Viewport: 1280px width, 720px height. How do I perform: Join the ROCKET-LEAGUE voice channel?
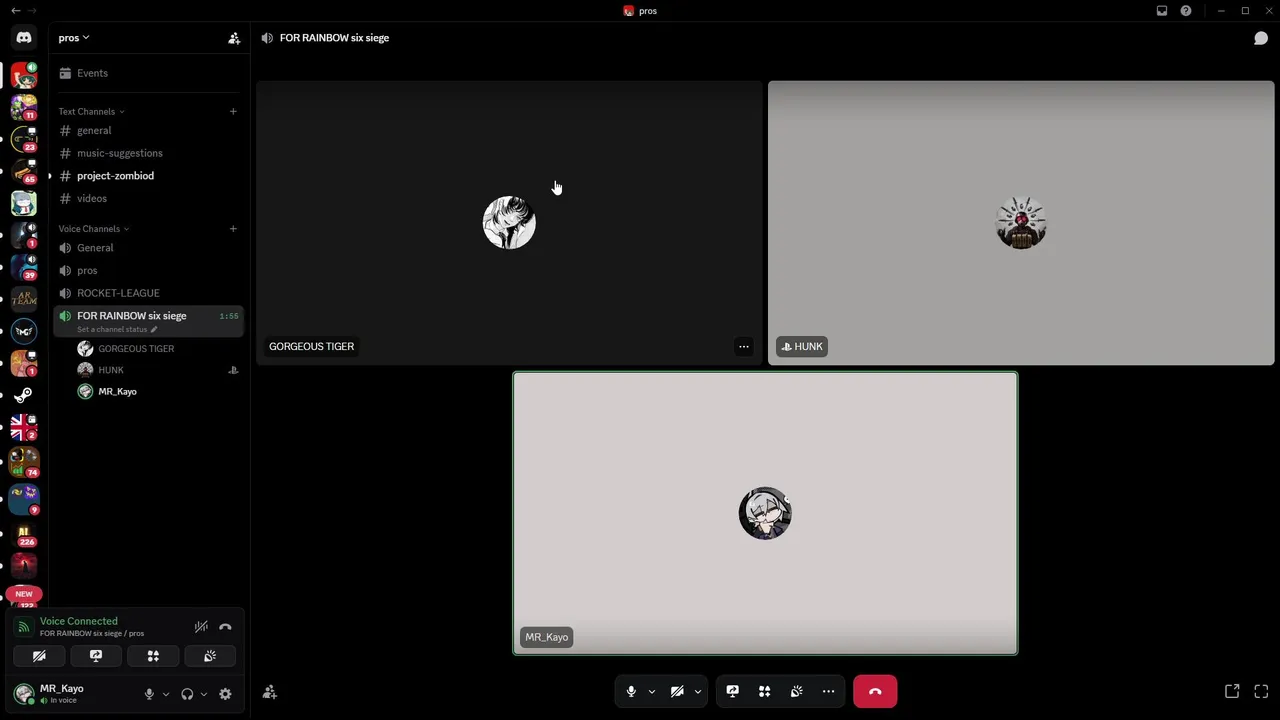coord(148,293)
